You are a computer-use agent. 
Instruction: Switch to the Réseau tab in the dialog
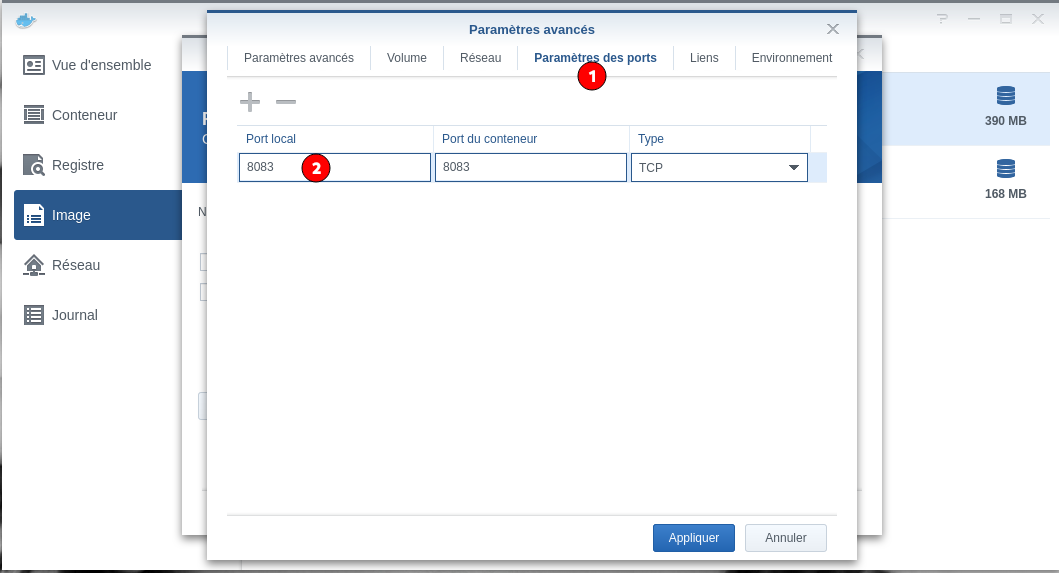coord(480,58)
